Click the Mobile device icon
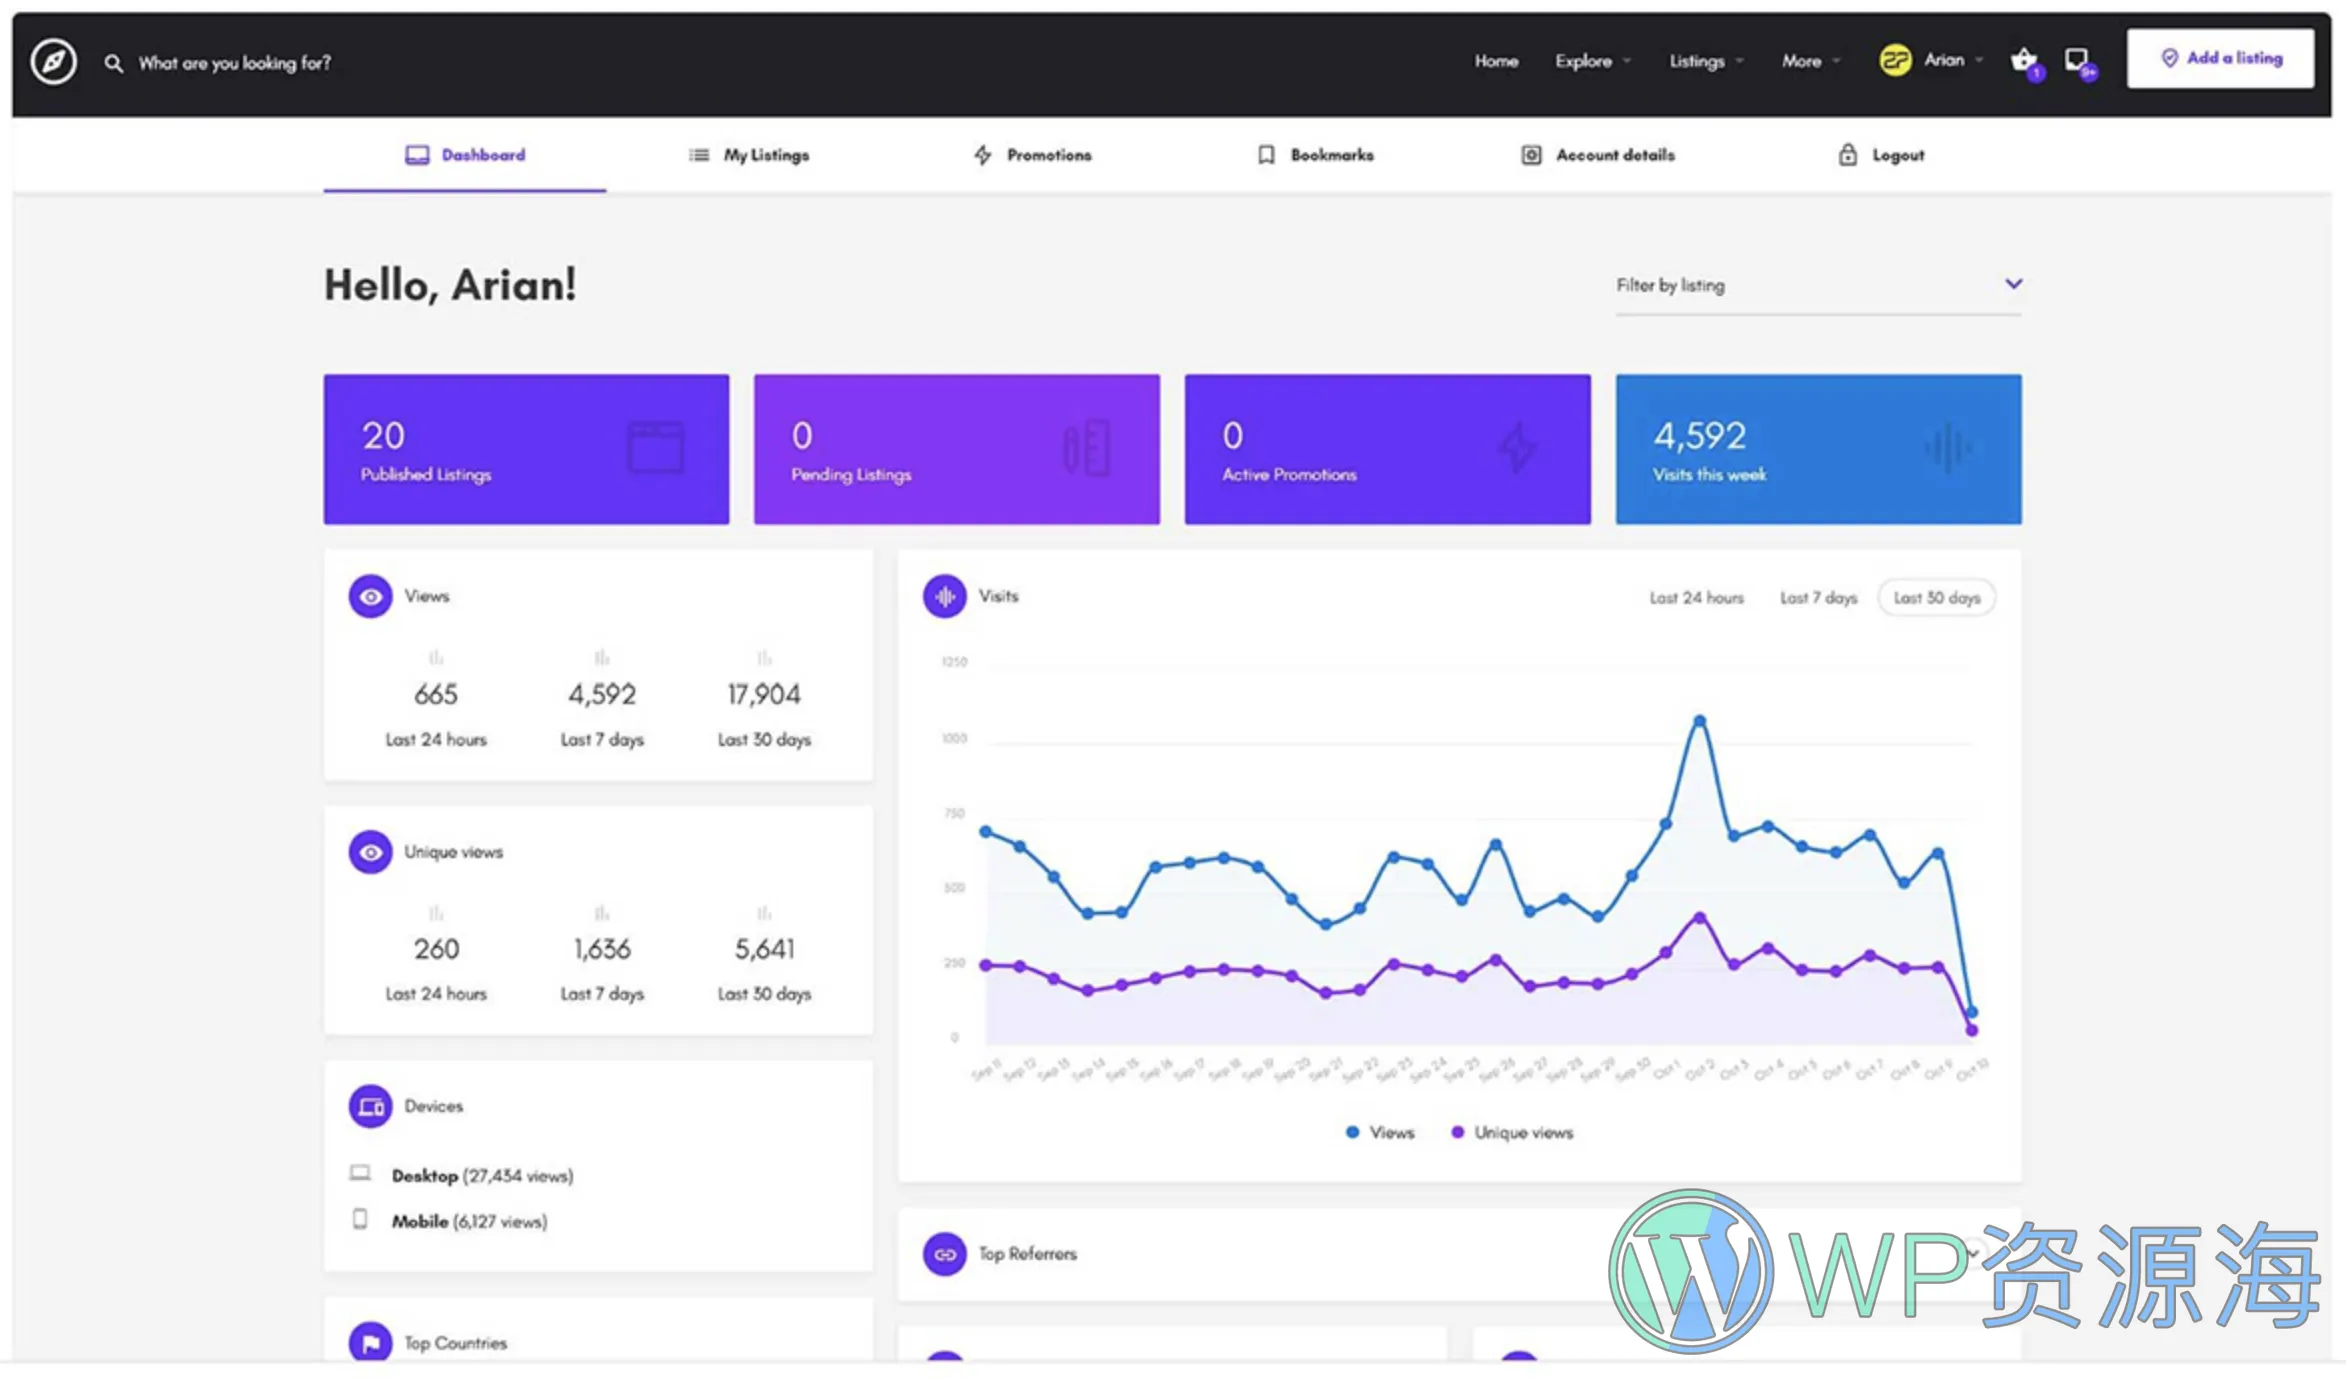 point(360,1219)
